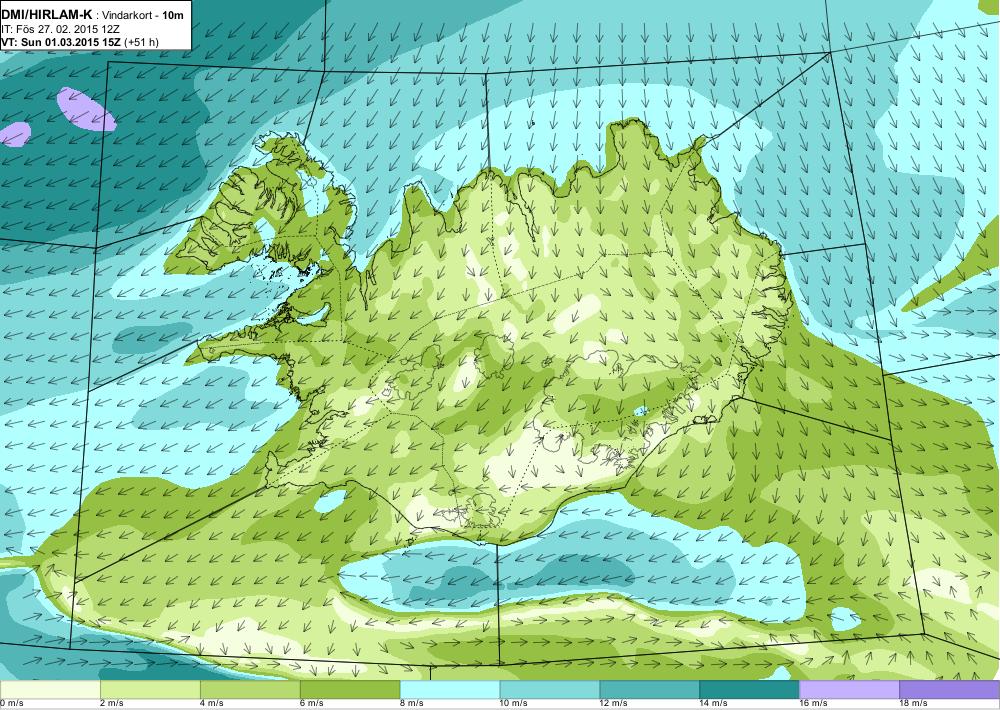
Task: Click the '6 m/s' legend label
Action: (312, 703)
